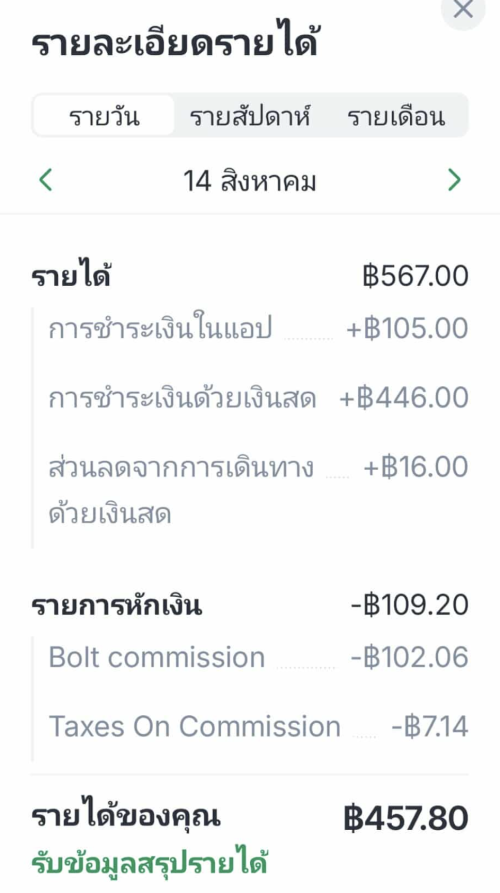Switch to the รายเดือน monthly tab
The image size is (500, 893).
pyautogui.click(x=396, y=116)
